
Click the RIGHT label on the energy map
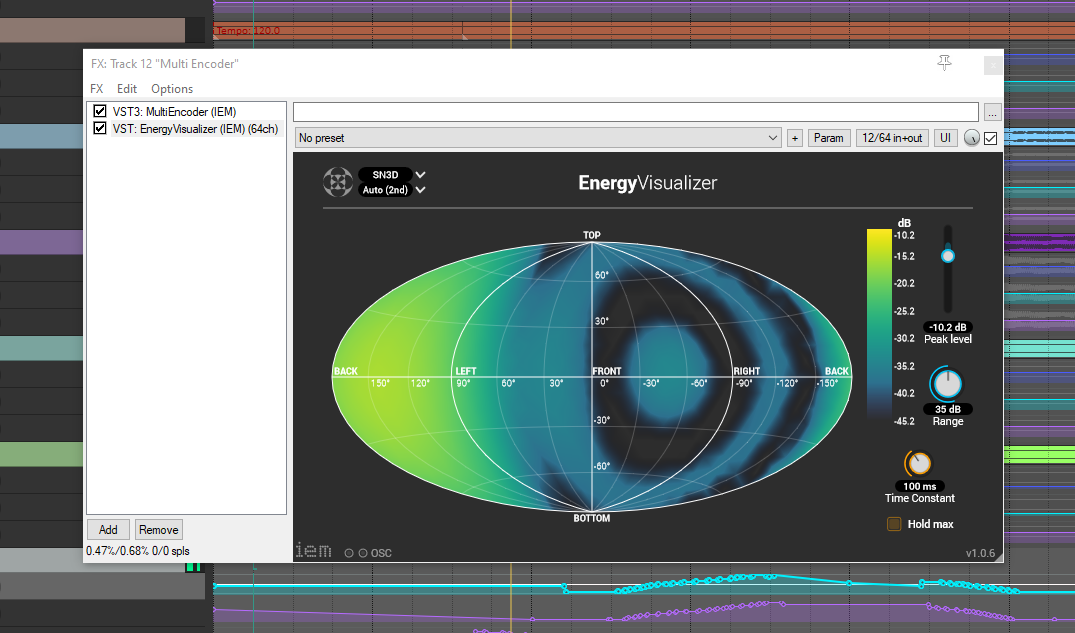point(747,371)
